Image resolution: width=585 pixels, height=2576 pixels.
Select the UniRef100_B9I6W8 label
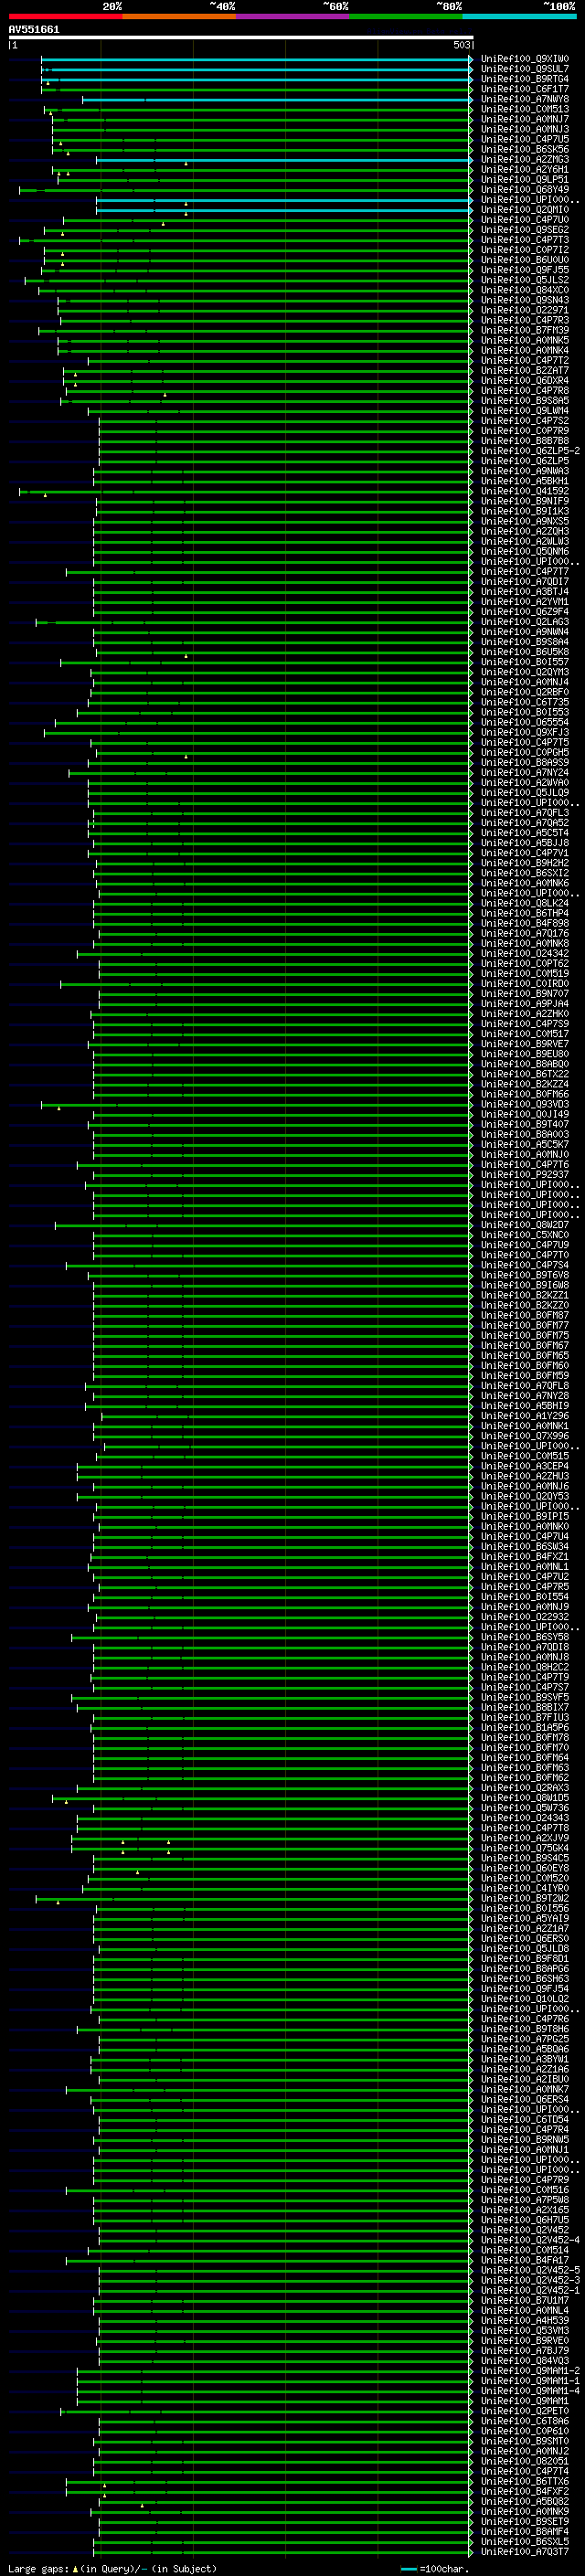tap(525, 1285)
